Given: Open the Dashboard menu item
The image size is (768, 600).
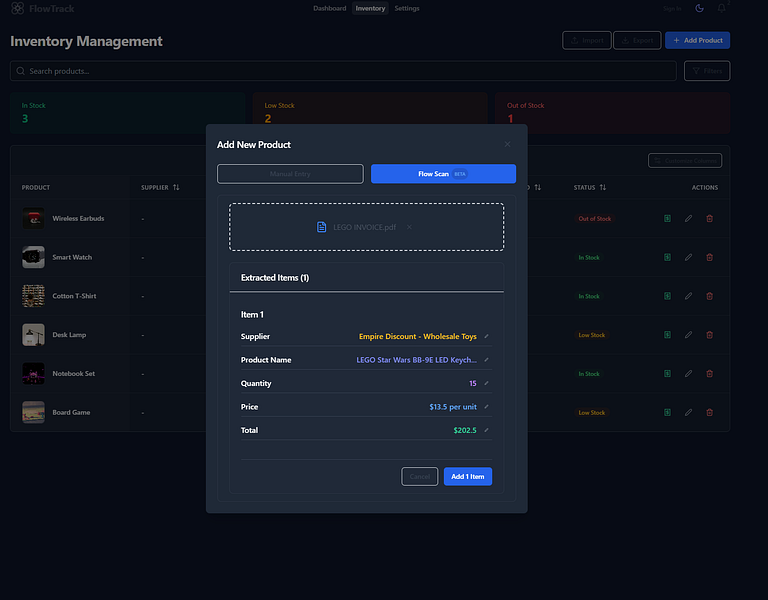Looking at the screenshot, I should pyautogui.click(x=330, y=8).
